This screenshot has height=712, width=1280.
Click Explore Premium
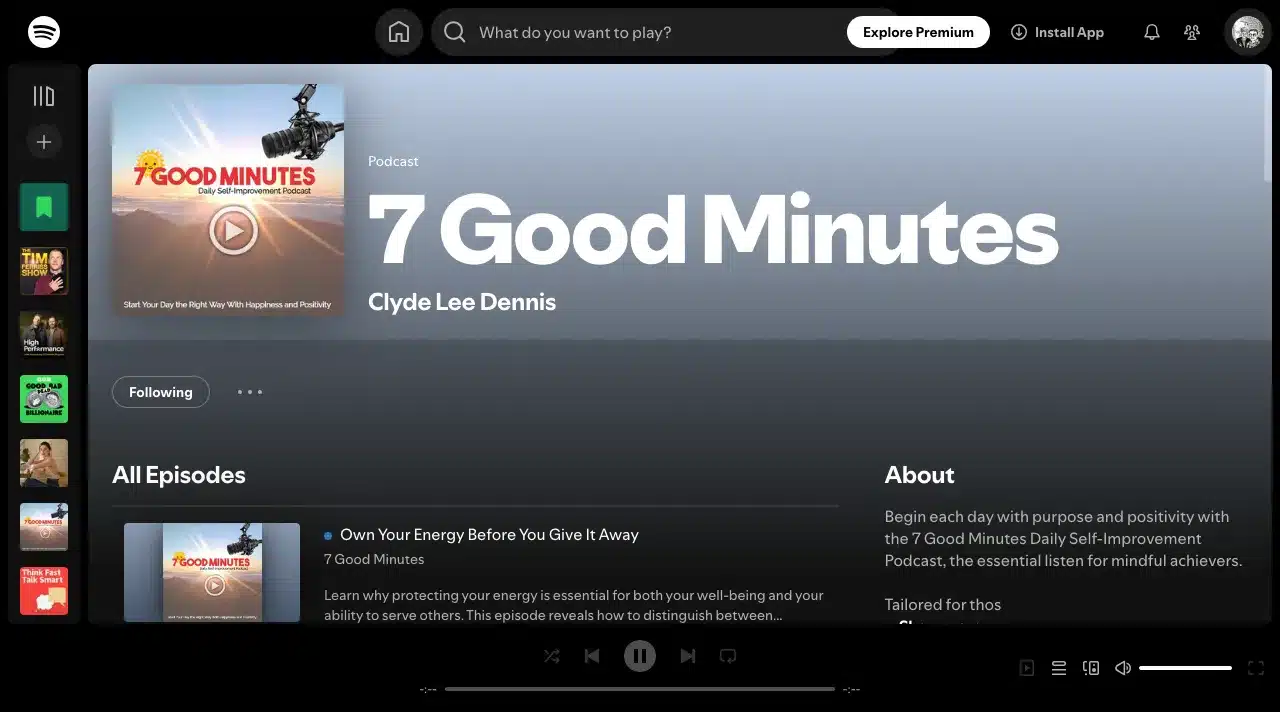[x=917, y=31]
